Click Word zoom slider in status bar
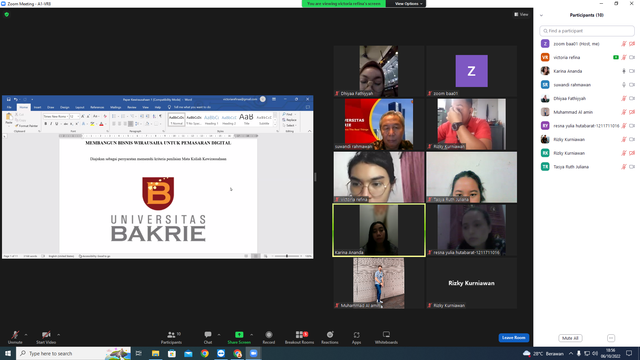640x360 pixels. [x=287, y=256]
